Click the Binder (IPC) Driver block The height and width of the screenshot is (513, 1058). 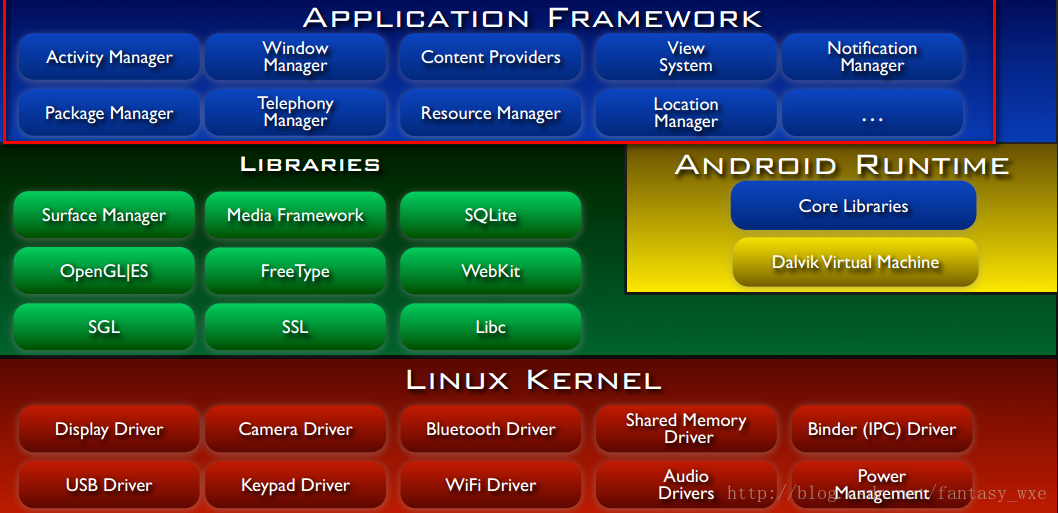click(x=882, y=429)
